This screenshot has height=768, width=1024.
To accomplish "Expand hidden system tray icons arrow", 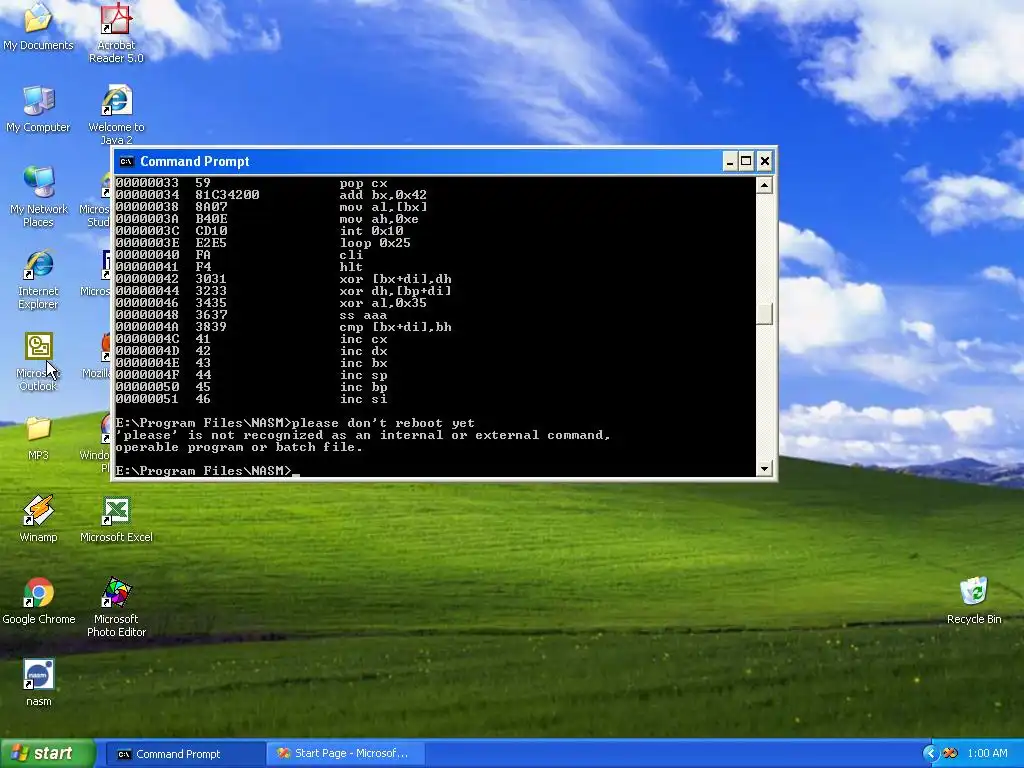I will tap(930, 753).
